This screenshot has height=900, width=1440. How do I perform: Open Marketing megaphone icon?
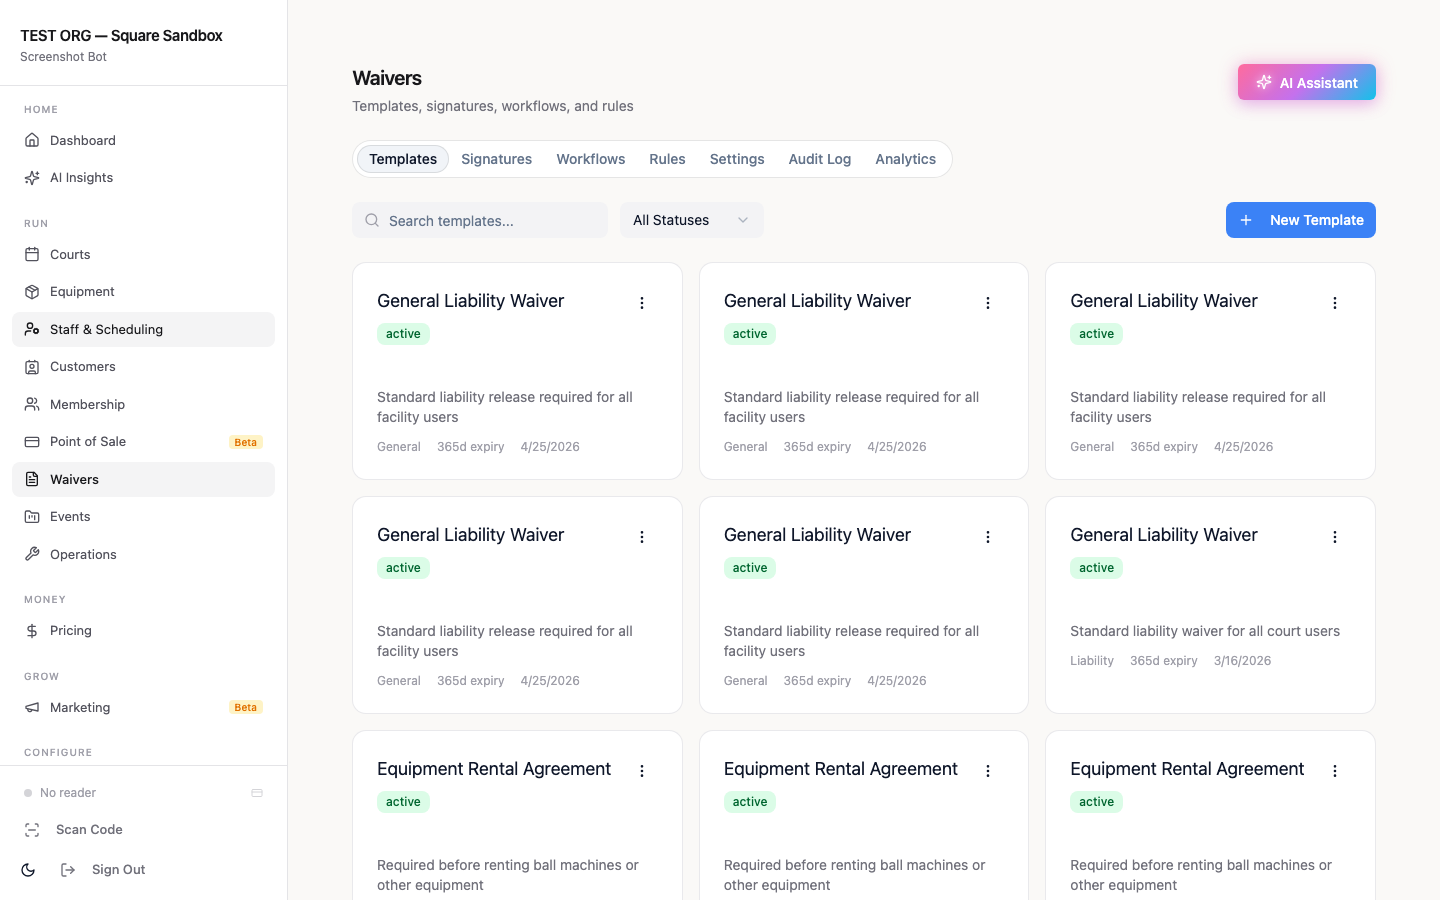[32, 708]
